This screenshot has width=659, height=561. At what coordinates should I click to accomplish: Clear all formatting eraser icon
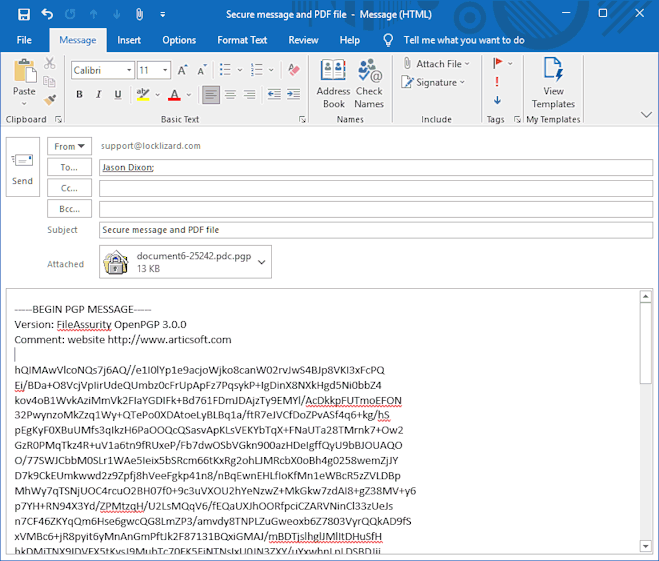(x=294, y=70)
